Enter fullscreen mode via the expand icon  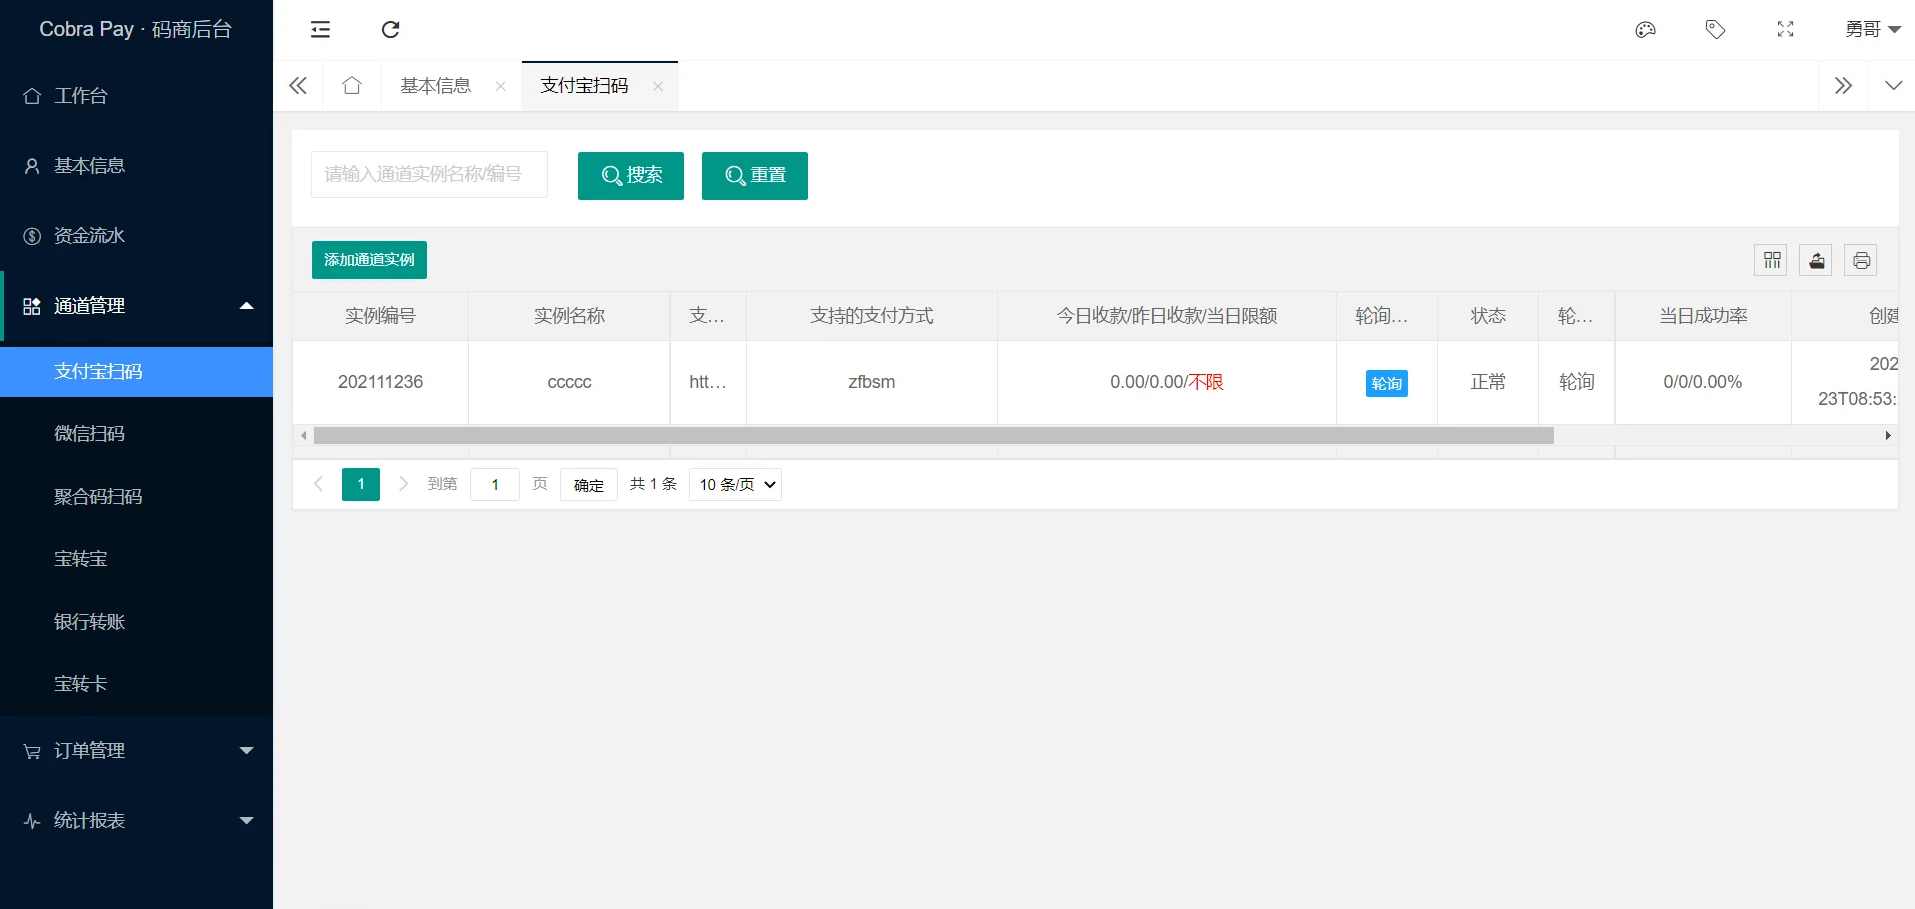pos(1785,29)
